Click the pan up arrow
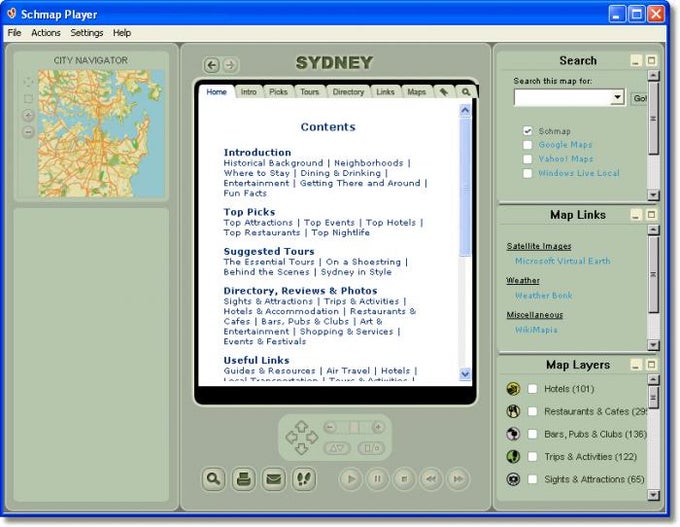680x527 pixels. pyautogui.click(x=301, y=426)
